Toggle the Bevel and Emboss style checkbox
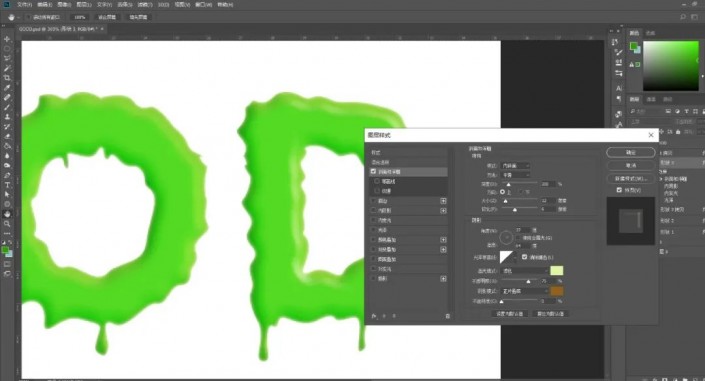 (373, 171)
